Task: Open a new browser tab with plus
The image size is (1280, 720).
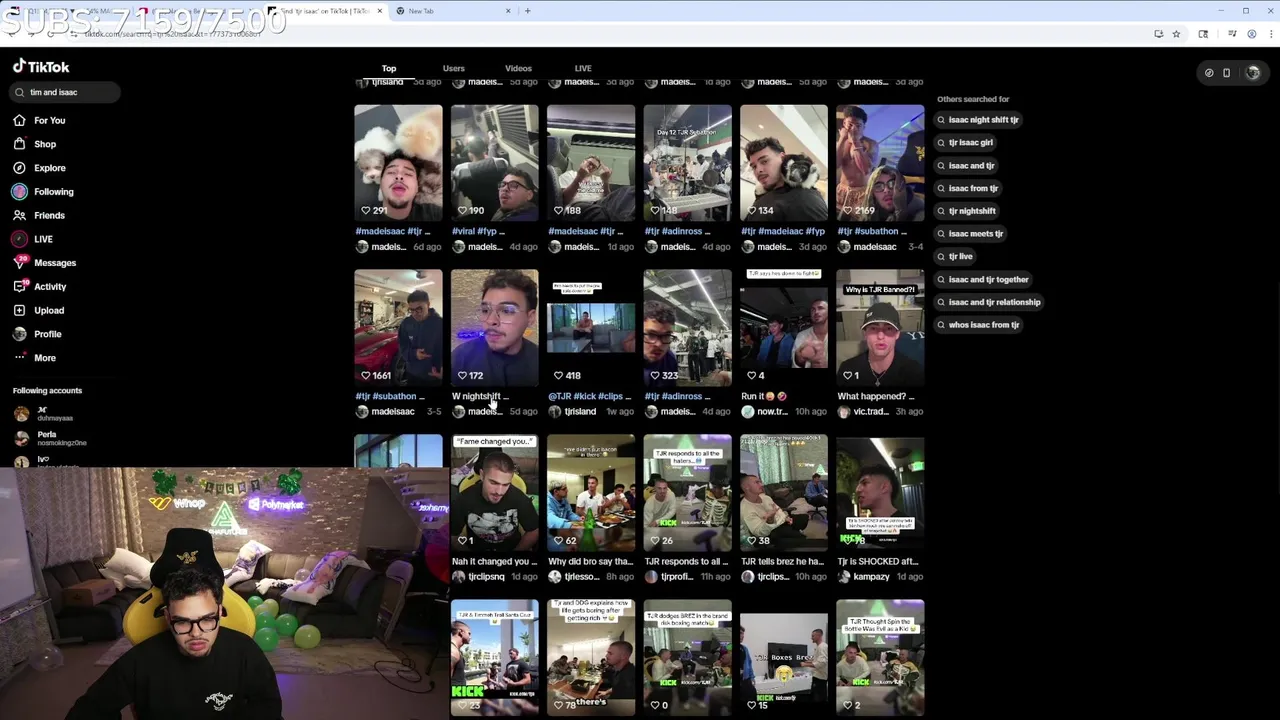Action: pyautogui.click(x=528, y=11)
